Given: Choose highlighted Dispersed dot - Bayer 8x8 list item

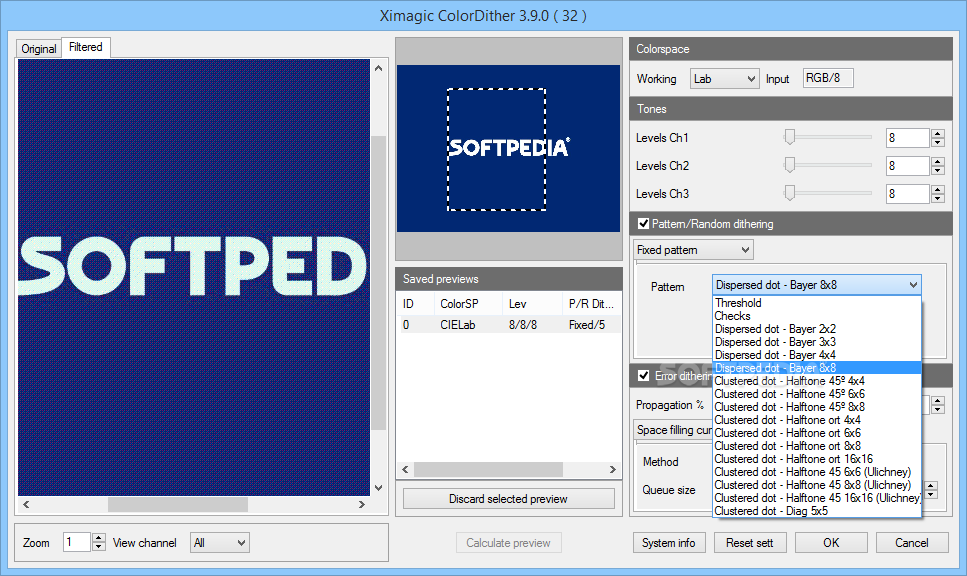Looking at the screenshot, I should pyautogui.click(x=817, y=368).
